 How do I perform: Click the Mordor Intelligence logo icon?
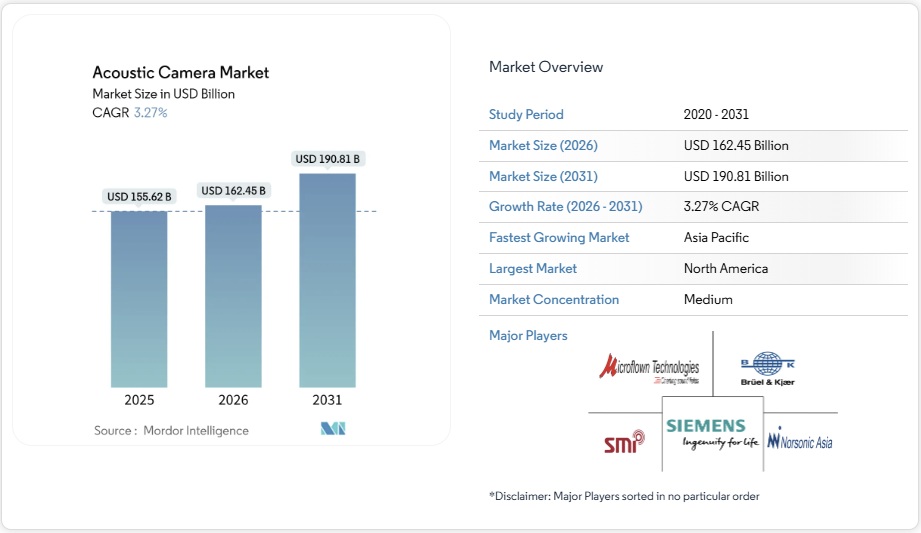332,430
